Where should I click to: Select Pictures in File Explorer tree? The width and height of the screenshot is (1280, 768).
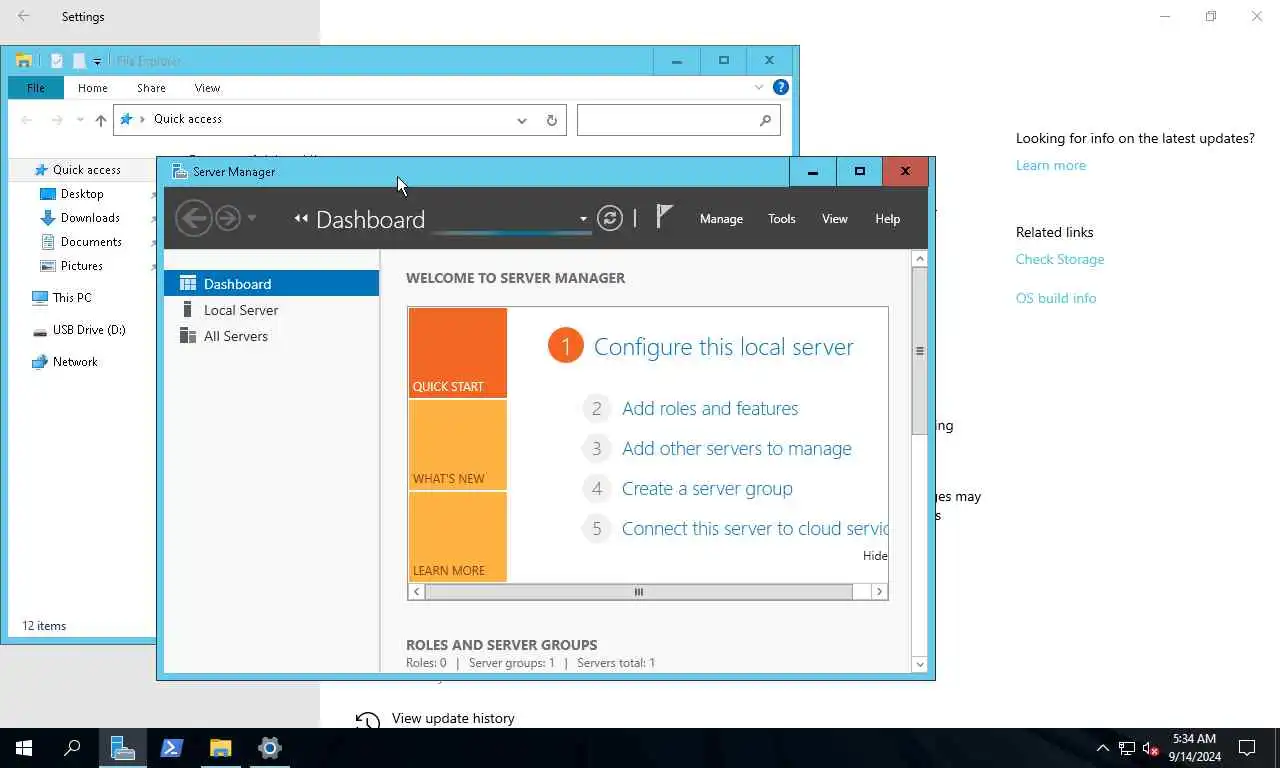[82, 266]
